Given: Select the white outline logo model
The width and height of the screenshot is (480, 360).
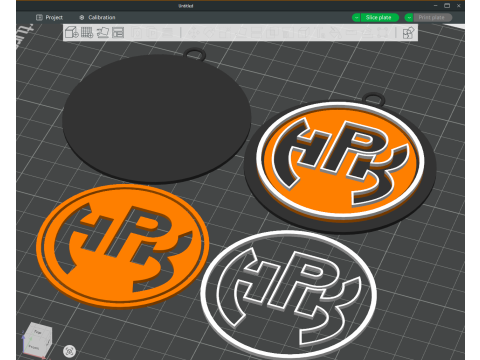Looking at the screenshot, I should (x=289, y=295).
